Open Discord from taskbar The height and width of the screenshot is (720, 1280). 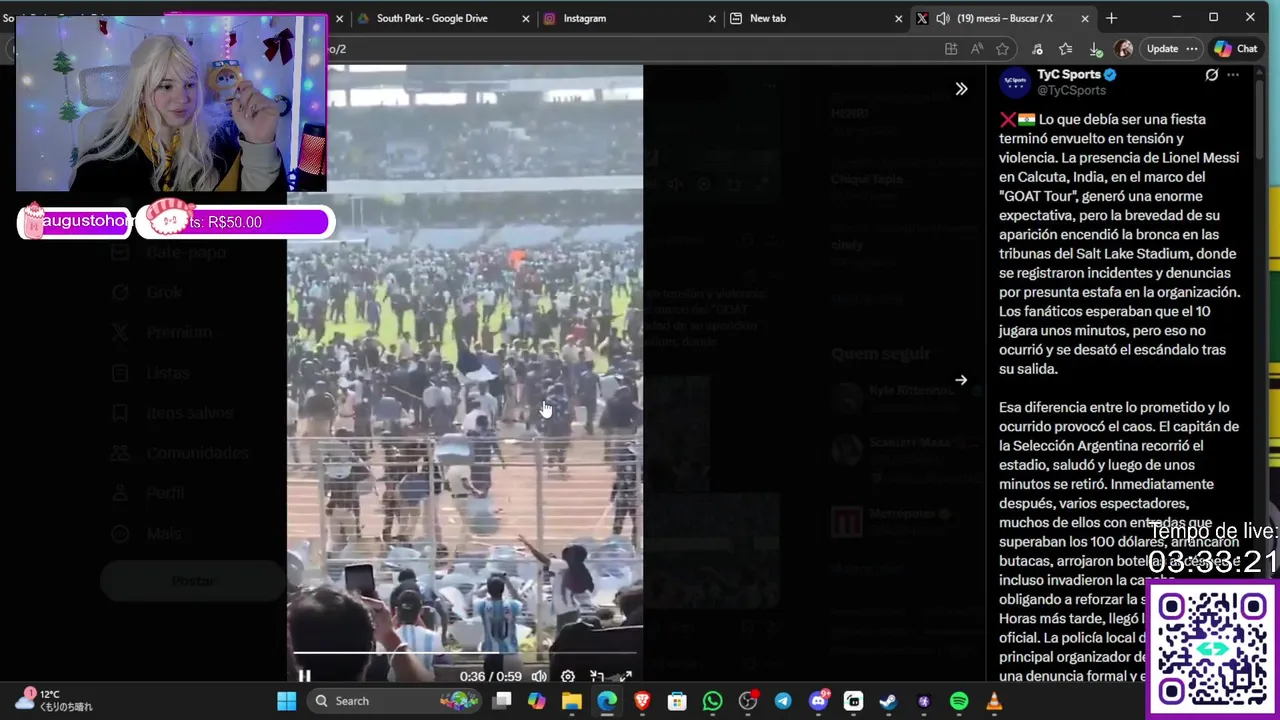coord(818,701)
